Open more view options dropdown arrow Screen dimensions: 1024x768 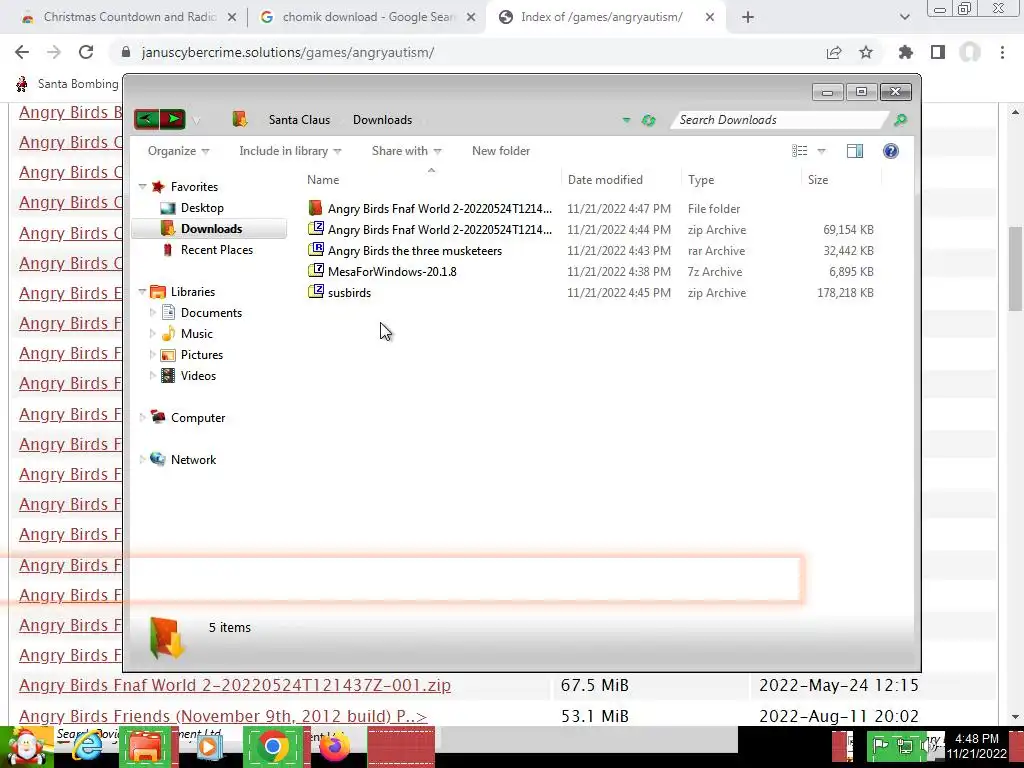point(822,151)
